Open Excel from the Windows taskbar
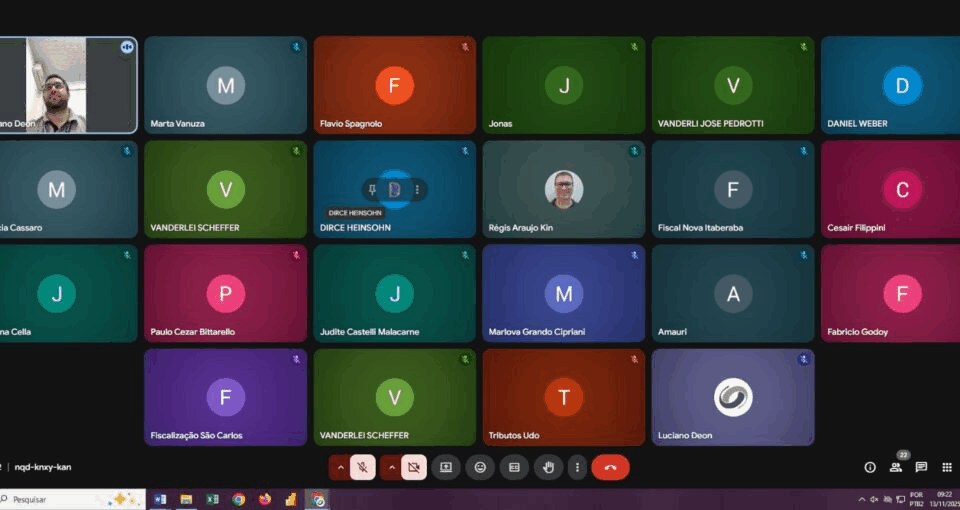Screen dimensions: 960x510 (x=212, y=499)
